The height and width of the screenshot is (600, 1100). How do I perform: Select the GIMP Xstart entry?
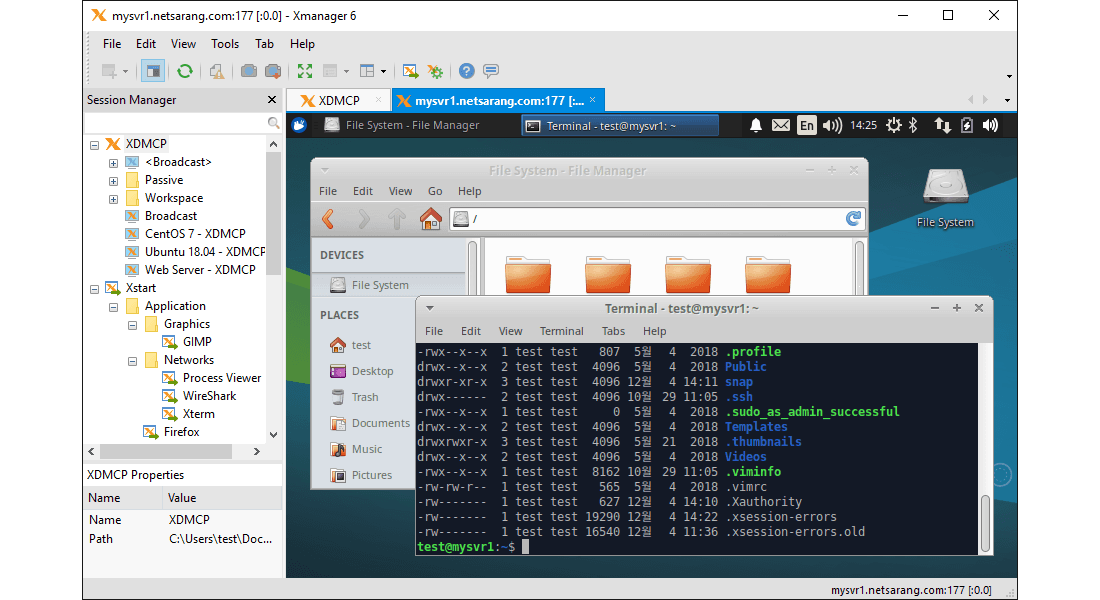[196, 342]
